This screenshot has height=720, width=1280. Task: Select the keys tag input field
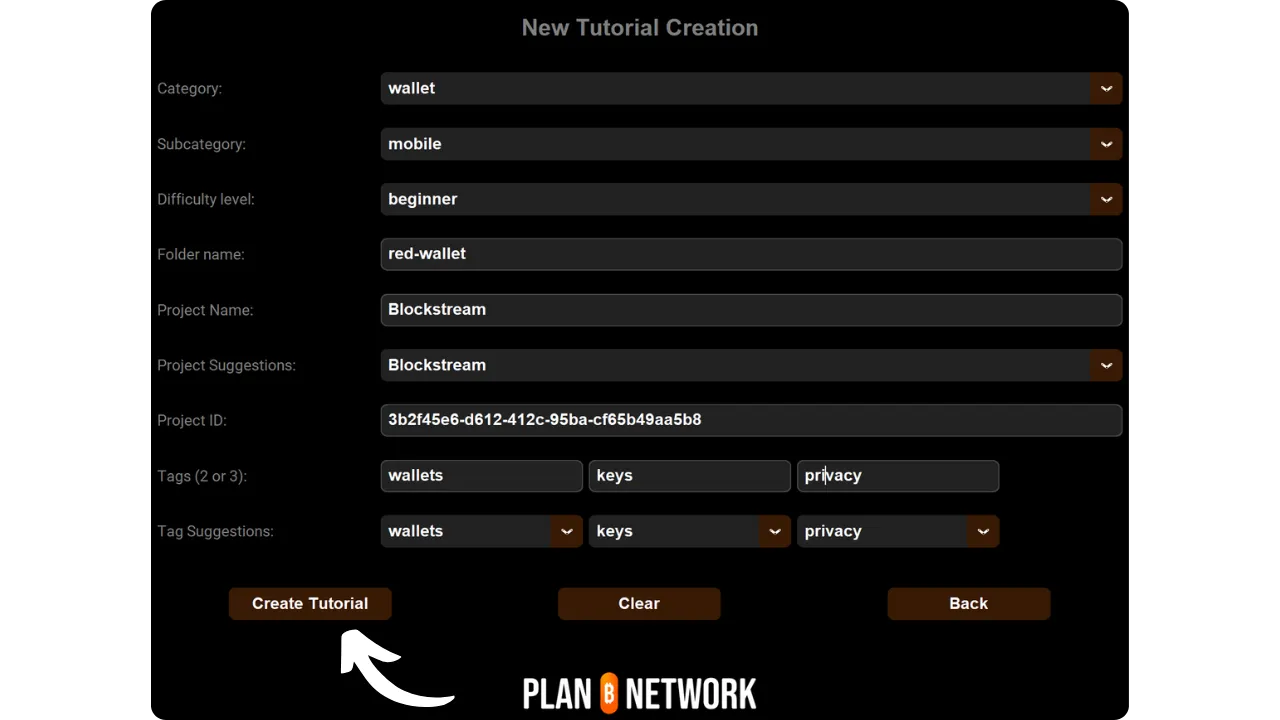tap(689, 476)
